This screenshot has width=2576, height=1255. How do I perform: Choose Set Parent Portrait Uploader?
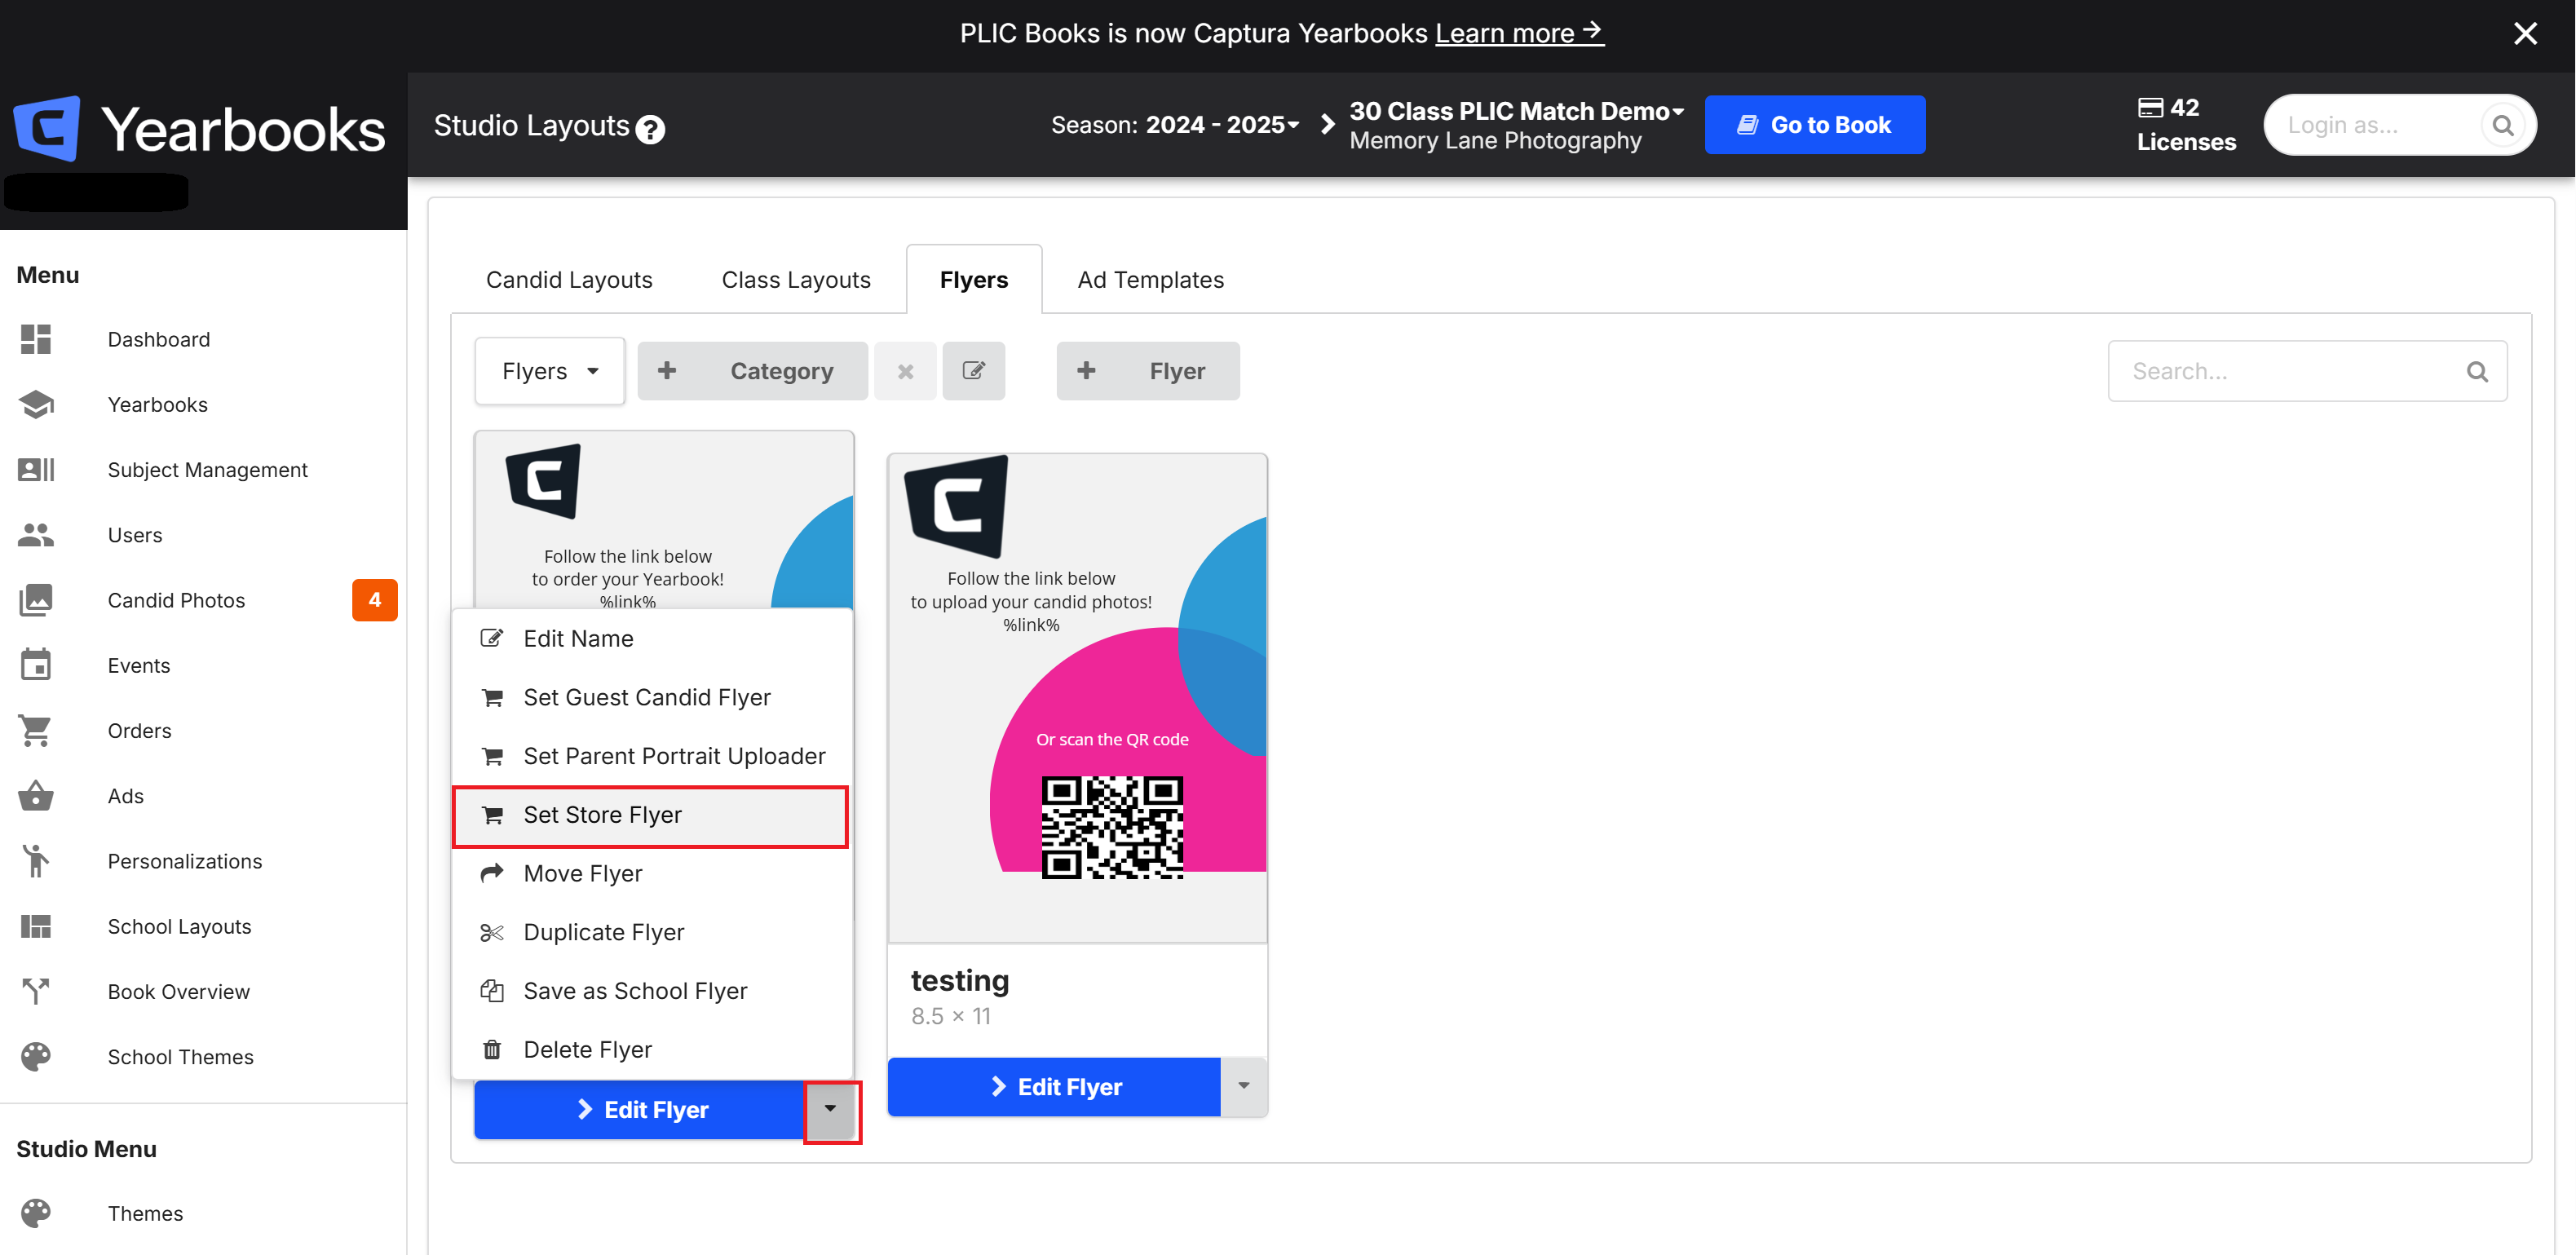(x=652, y=756)
